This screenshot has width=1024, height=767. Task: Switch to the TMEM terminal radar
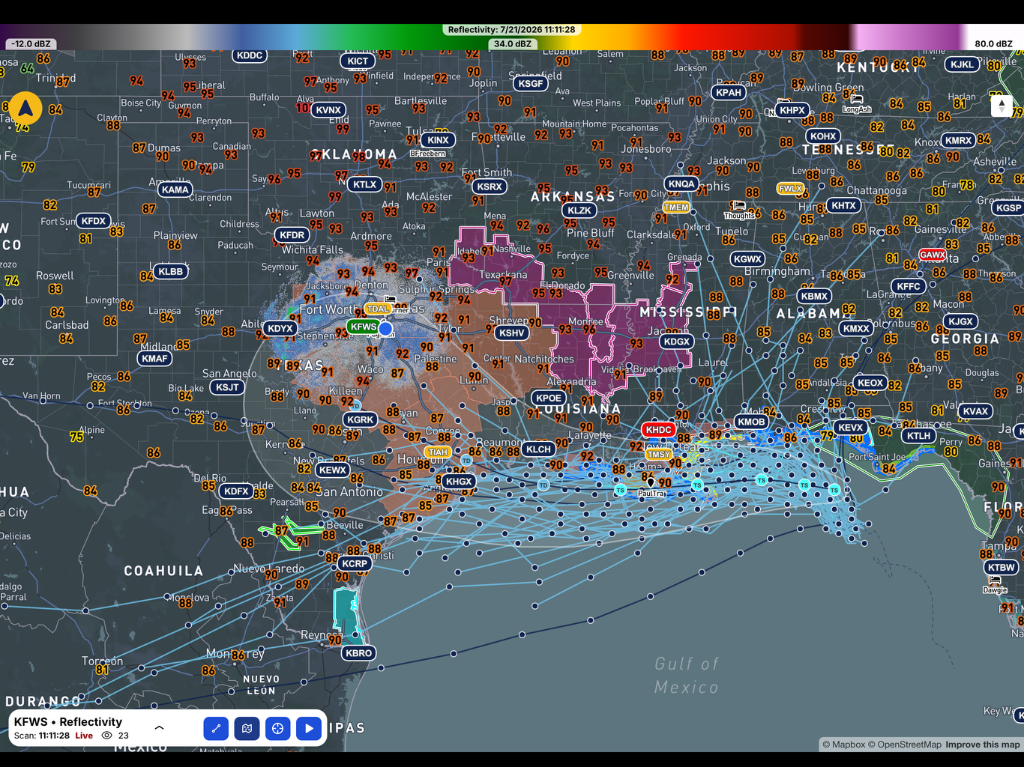[x=676, y=207]
